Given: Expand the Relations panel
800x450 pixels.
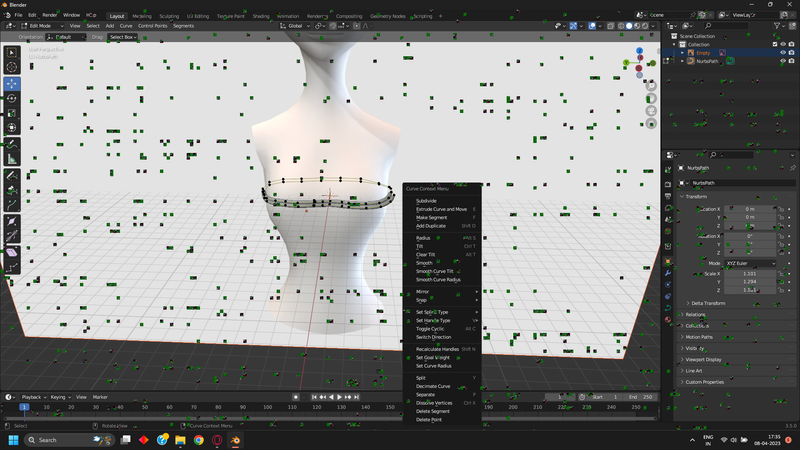Looking at the screenshot, I should [695, 314].
